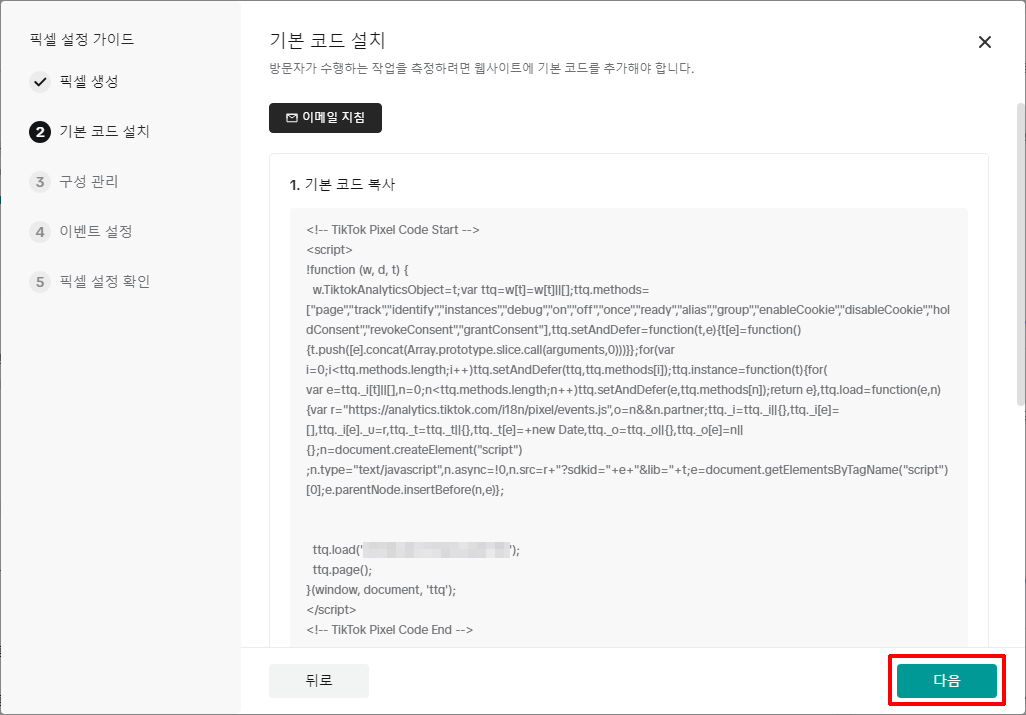The width and height of the screenshot is (1026, 715).
Task: Click the 픽셀 설정 가이드 sidebar title
Action: point(82,40)
